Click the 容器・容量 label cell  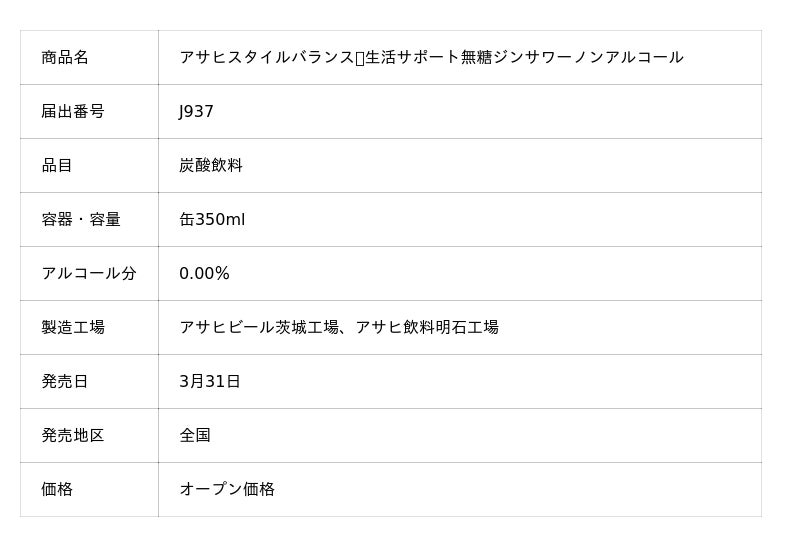pos(81,219)
